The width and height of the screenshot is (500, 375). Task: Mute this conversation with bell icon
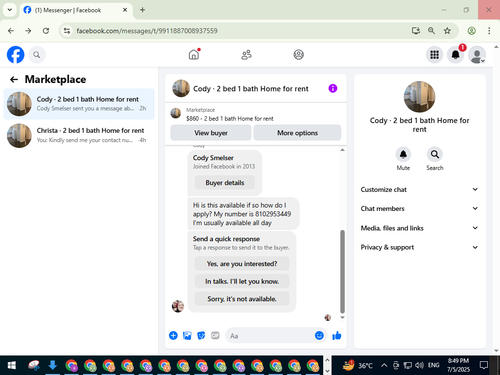tap(403, 154)
